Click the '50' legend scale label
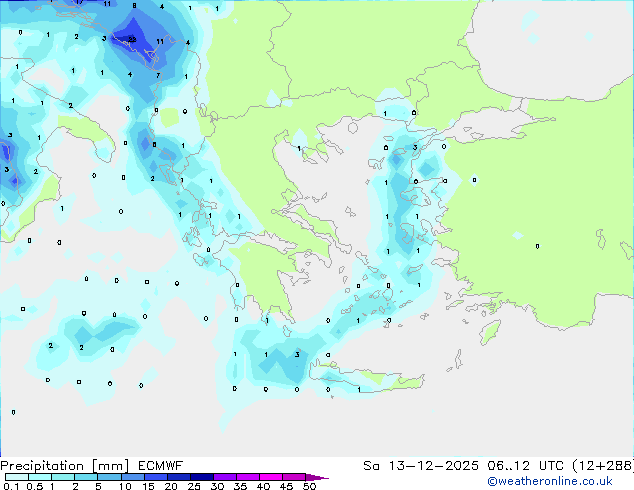The height and width of the screenshot is (490, 634). coord(309,486)
